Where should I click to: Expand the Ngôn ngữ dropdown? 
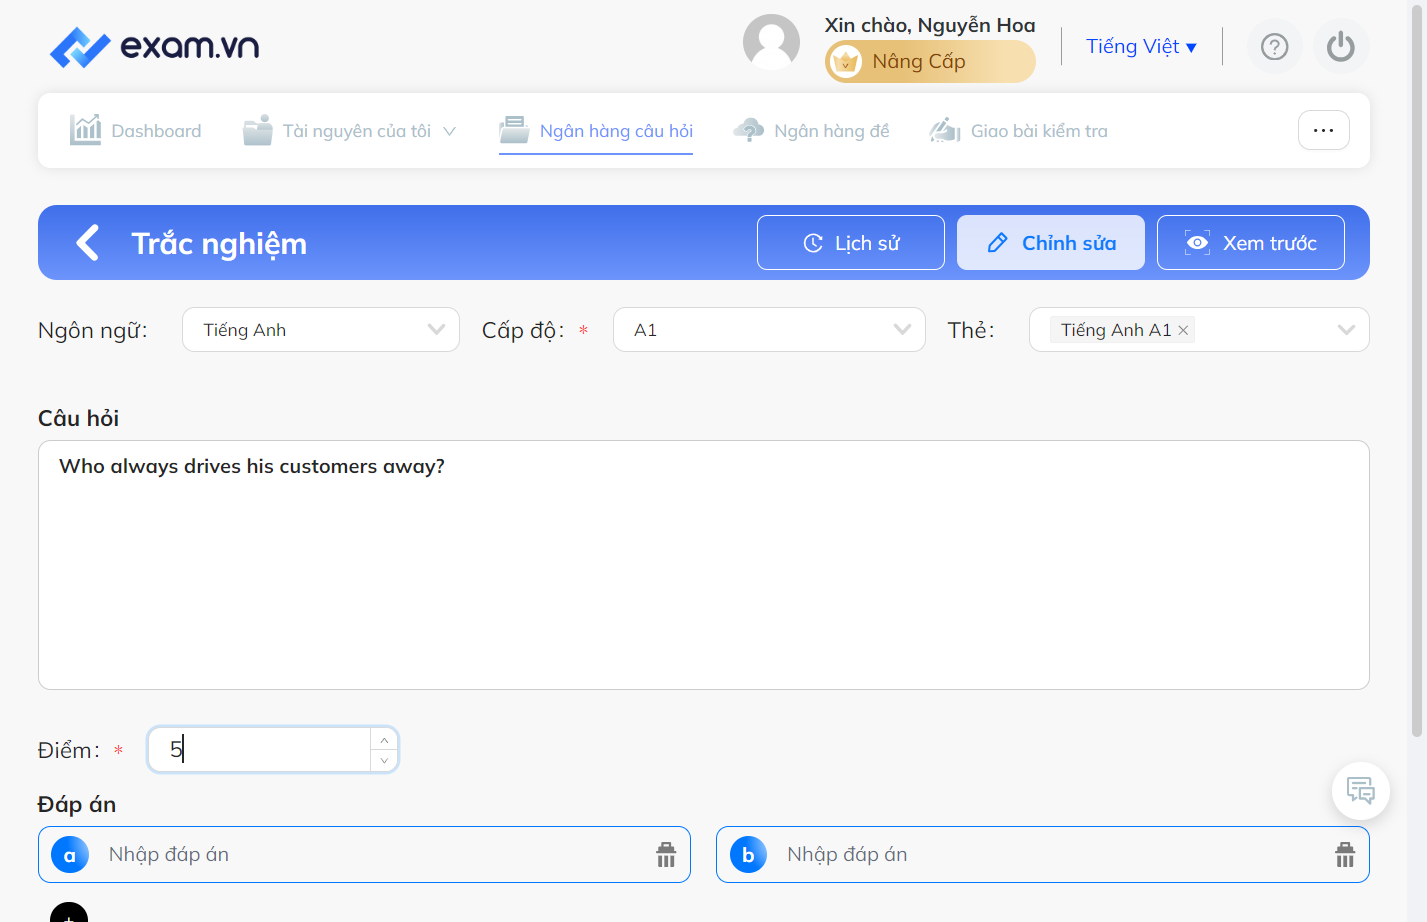click(x=321, y=330)
